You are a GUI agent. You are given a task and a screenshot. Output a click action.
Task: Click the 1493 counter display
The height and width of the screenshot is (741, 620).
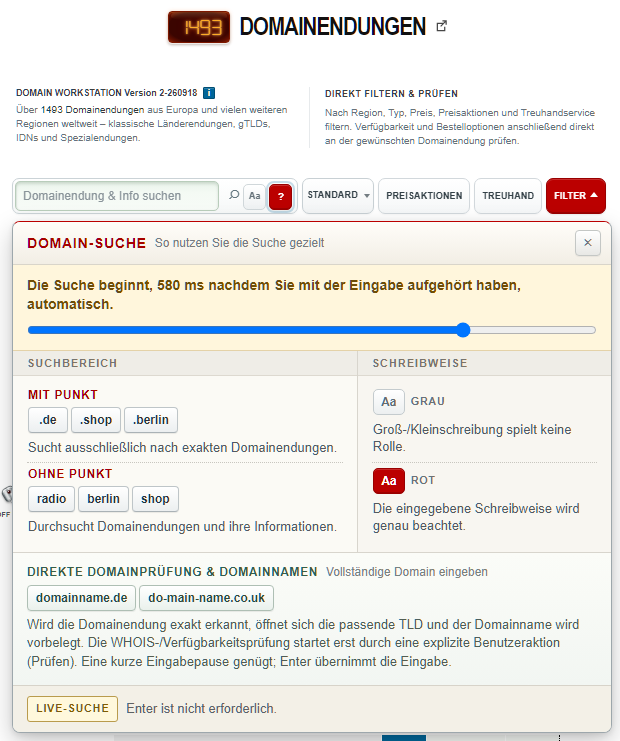pos(199,27)
